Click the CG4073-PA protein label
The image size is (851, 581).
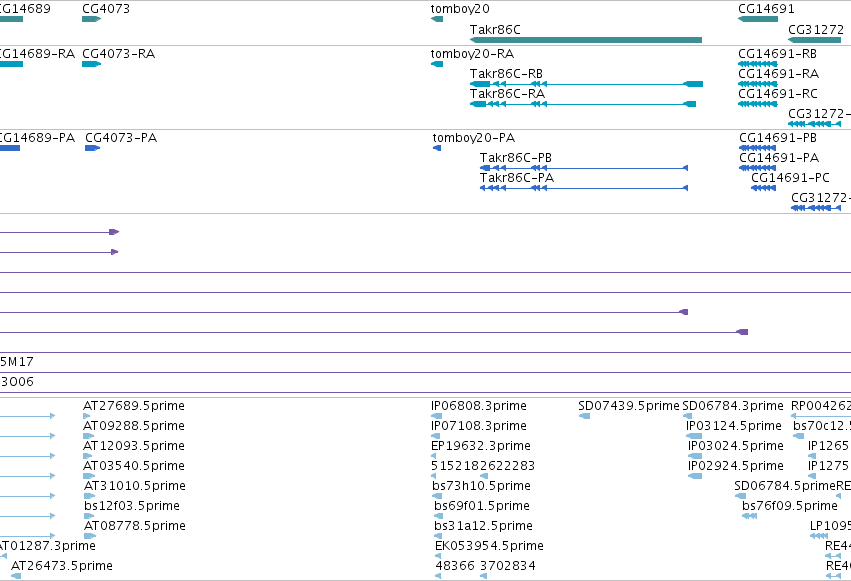click(121, 138)
